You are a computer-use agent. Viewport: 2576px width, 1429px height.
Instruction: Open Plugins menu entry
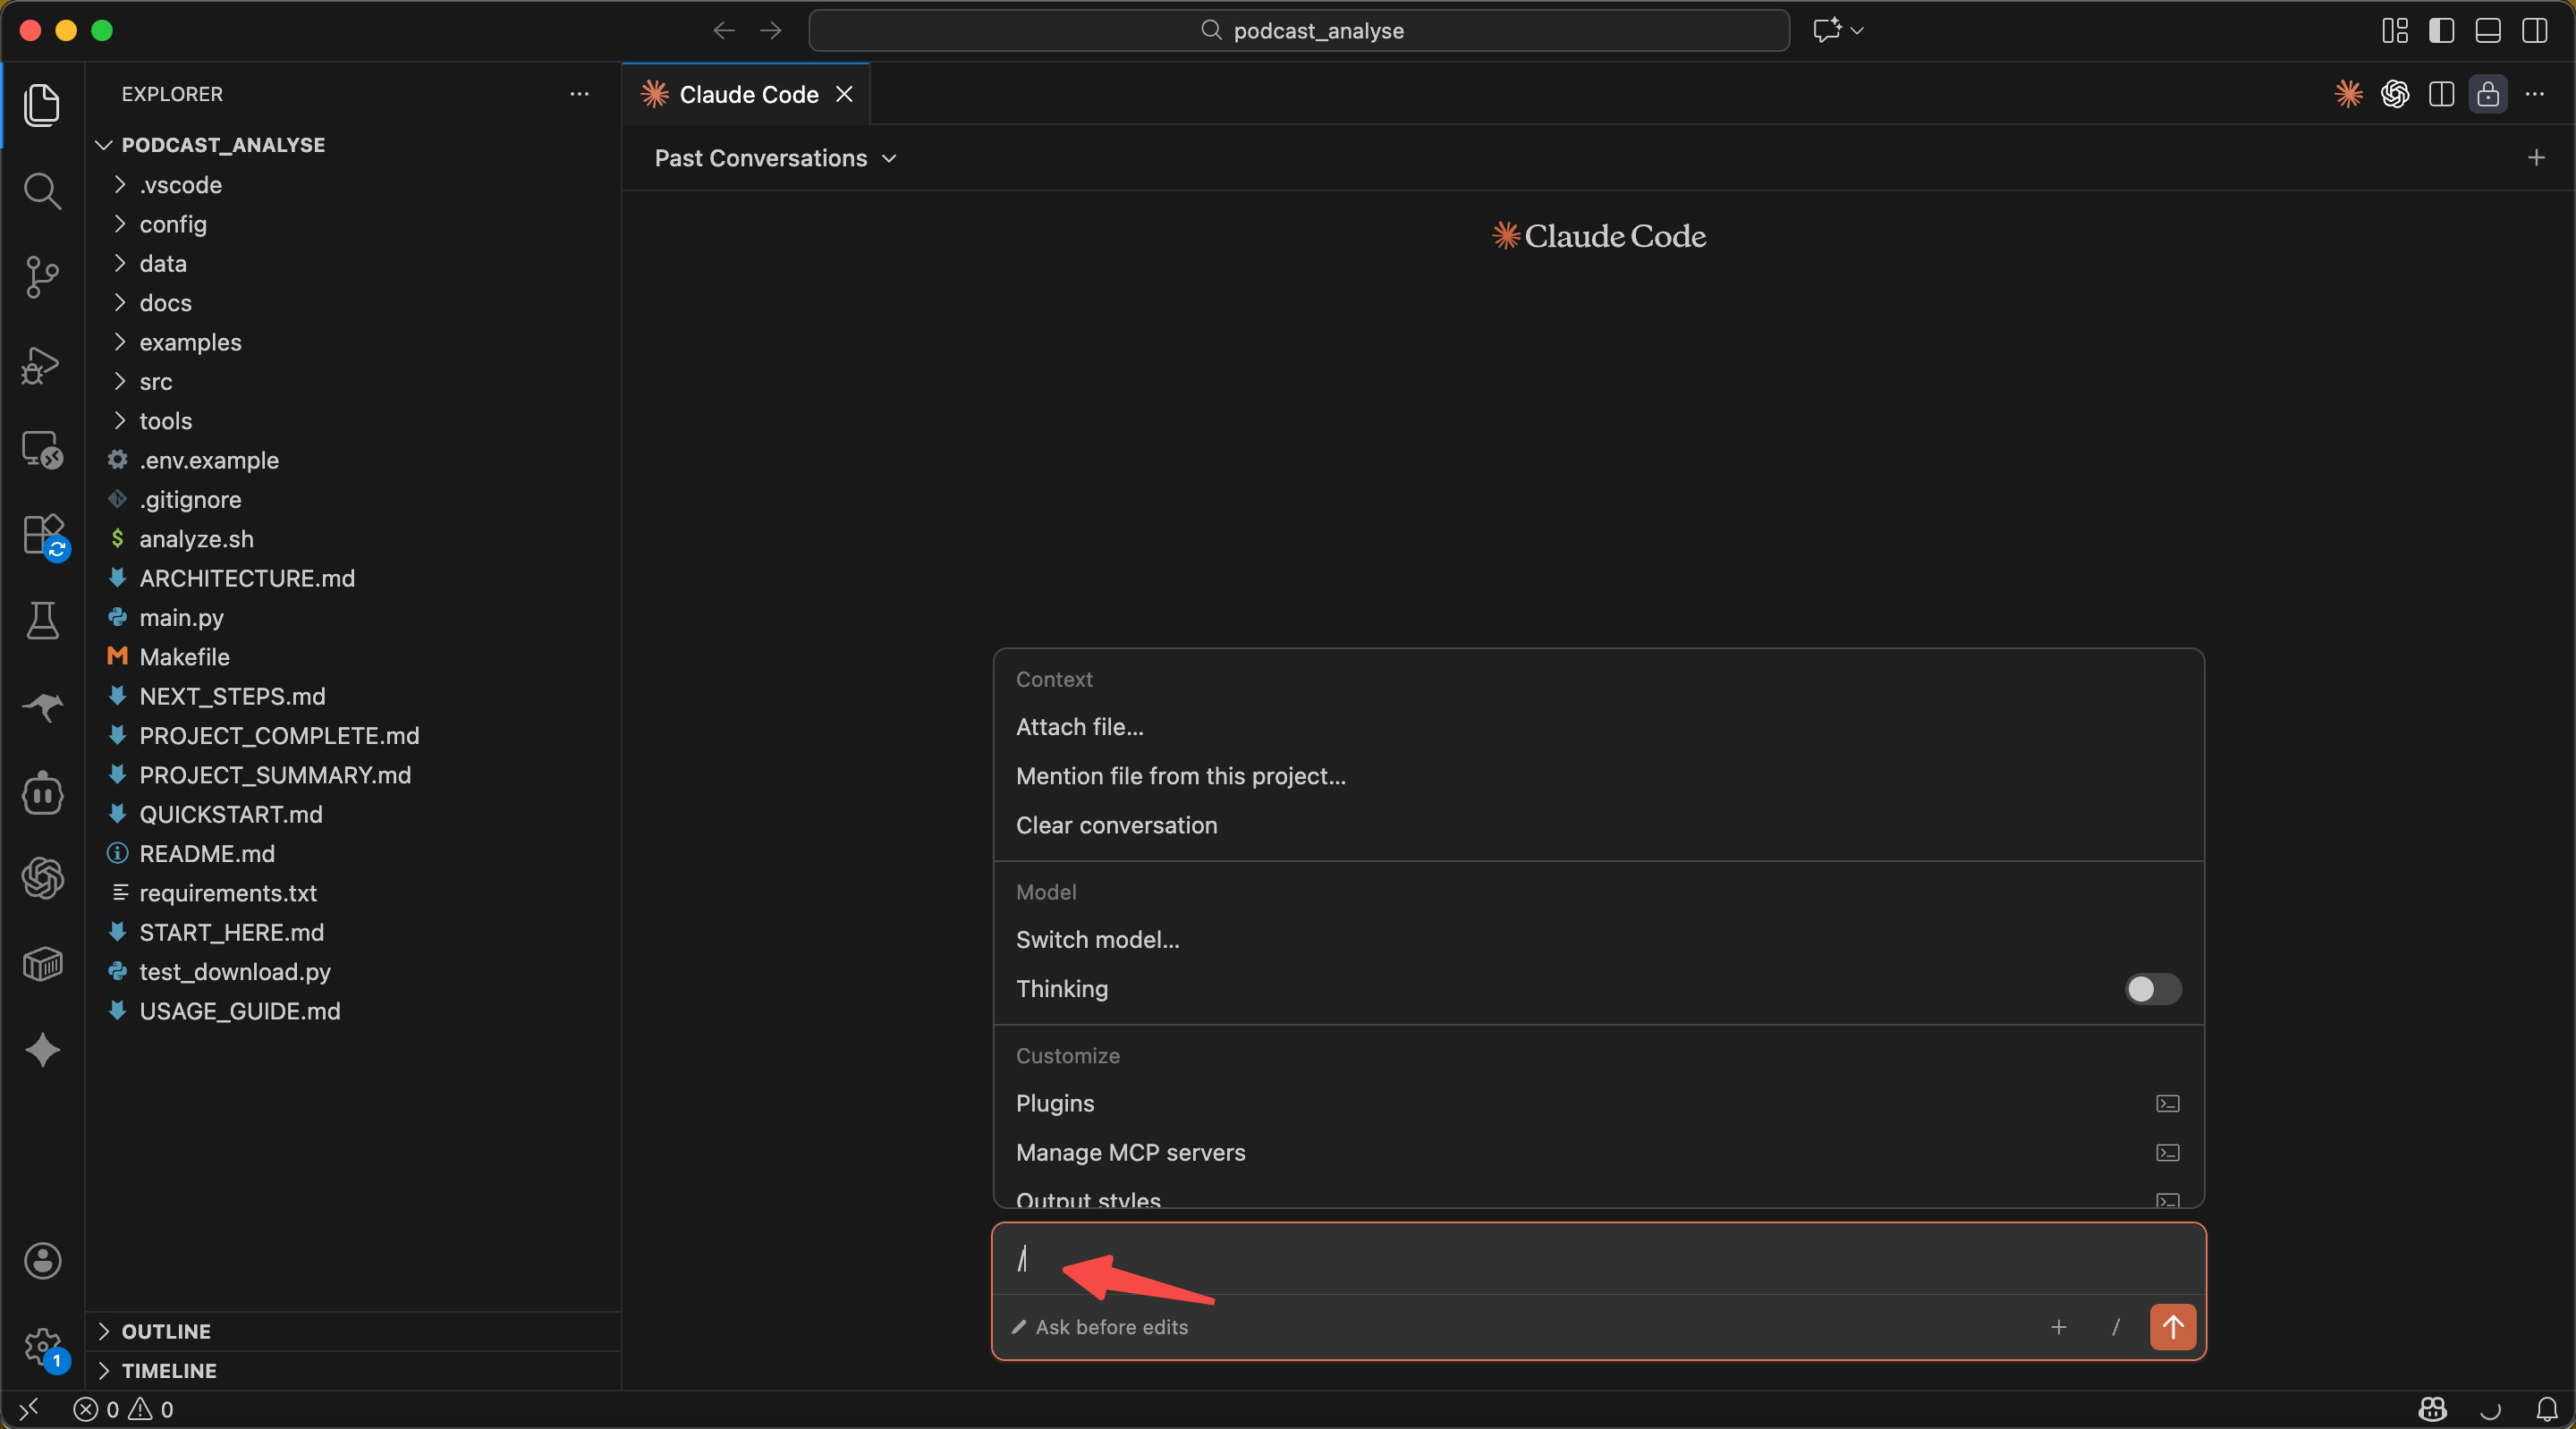(x=1598, y=1103)
